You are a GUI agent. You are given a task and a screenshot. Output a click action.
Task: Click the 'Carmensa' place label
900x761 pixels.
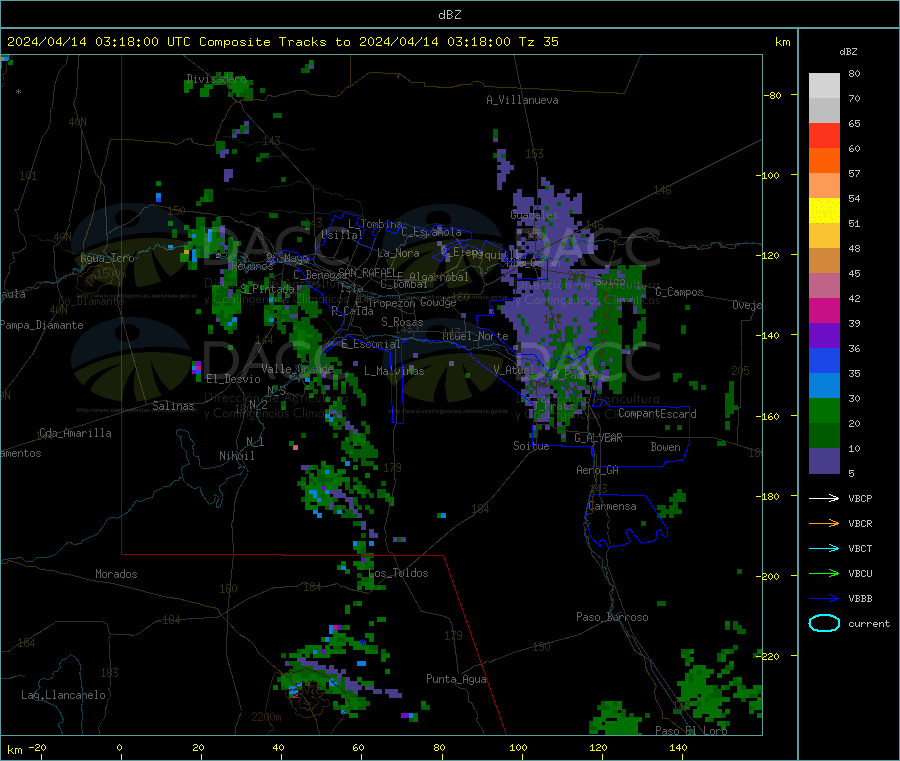pyautogui.click(x=612, y=506)
